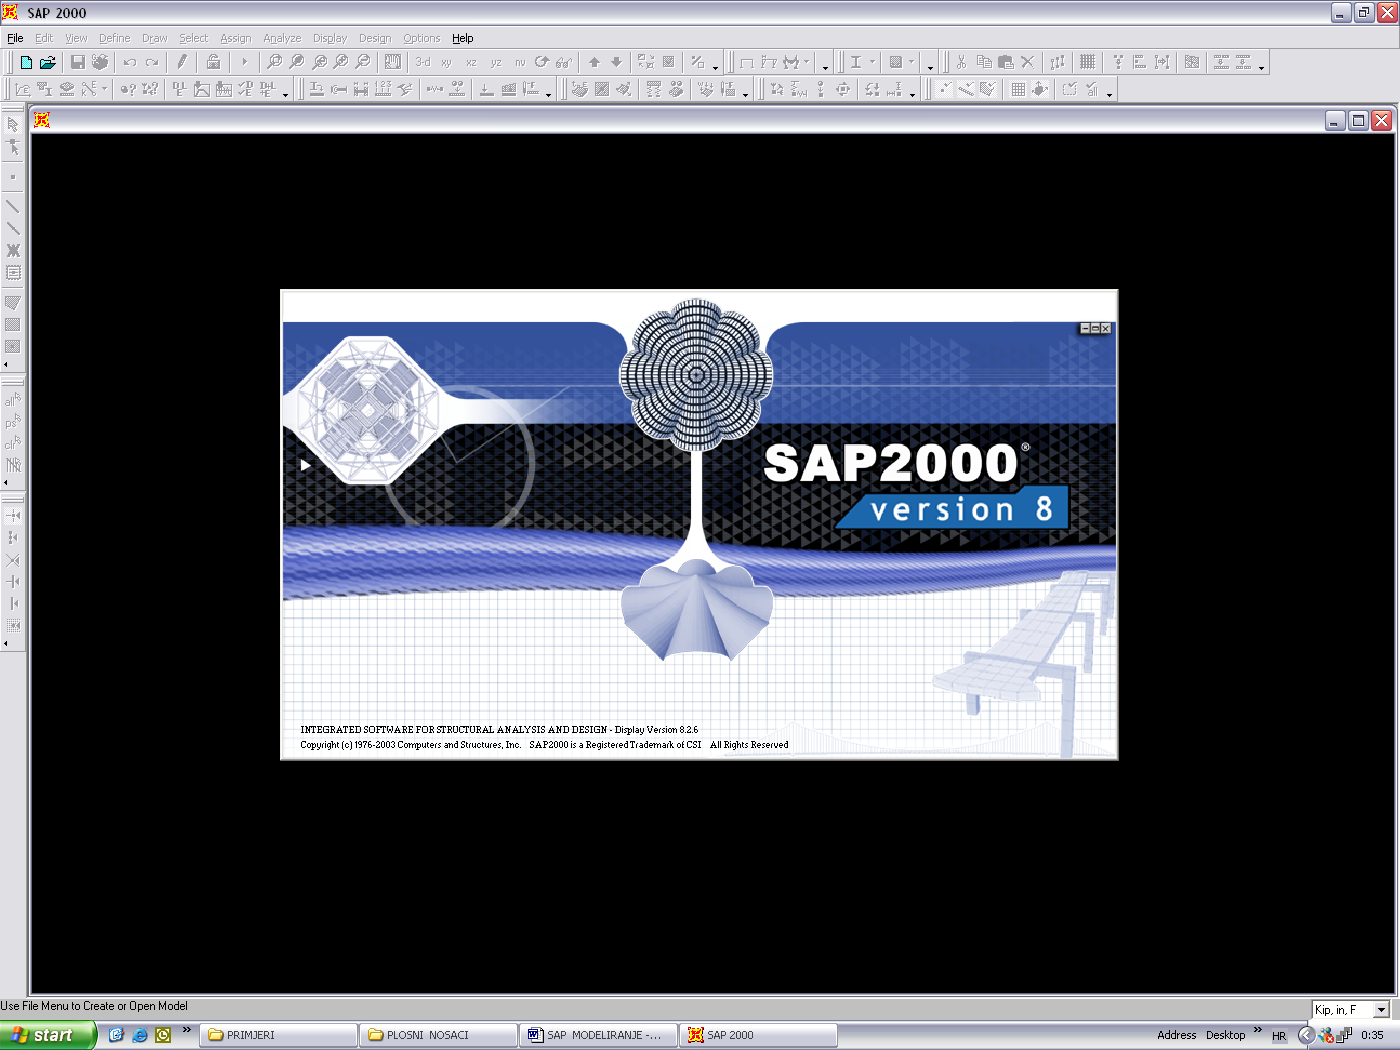Click the Internet Explorer quick launch icon
Screen dimensions: 1400x1050
coord(139,1035)
